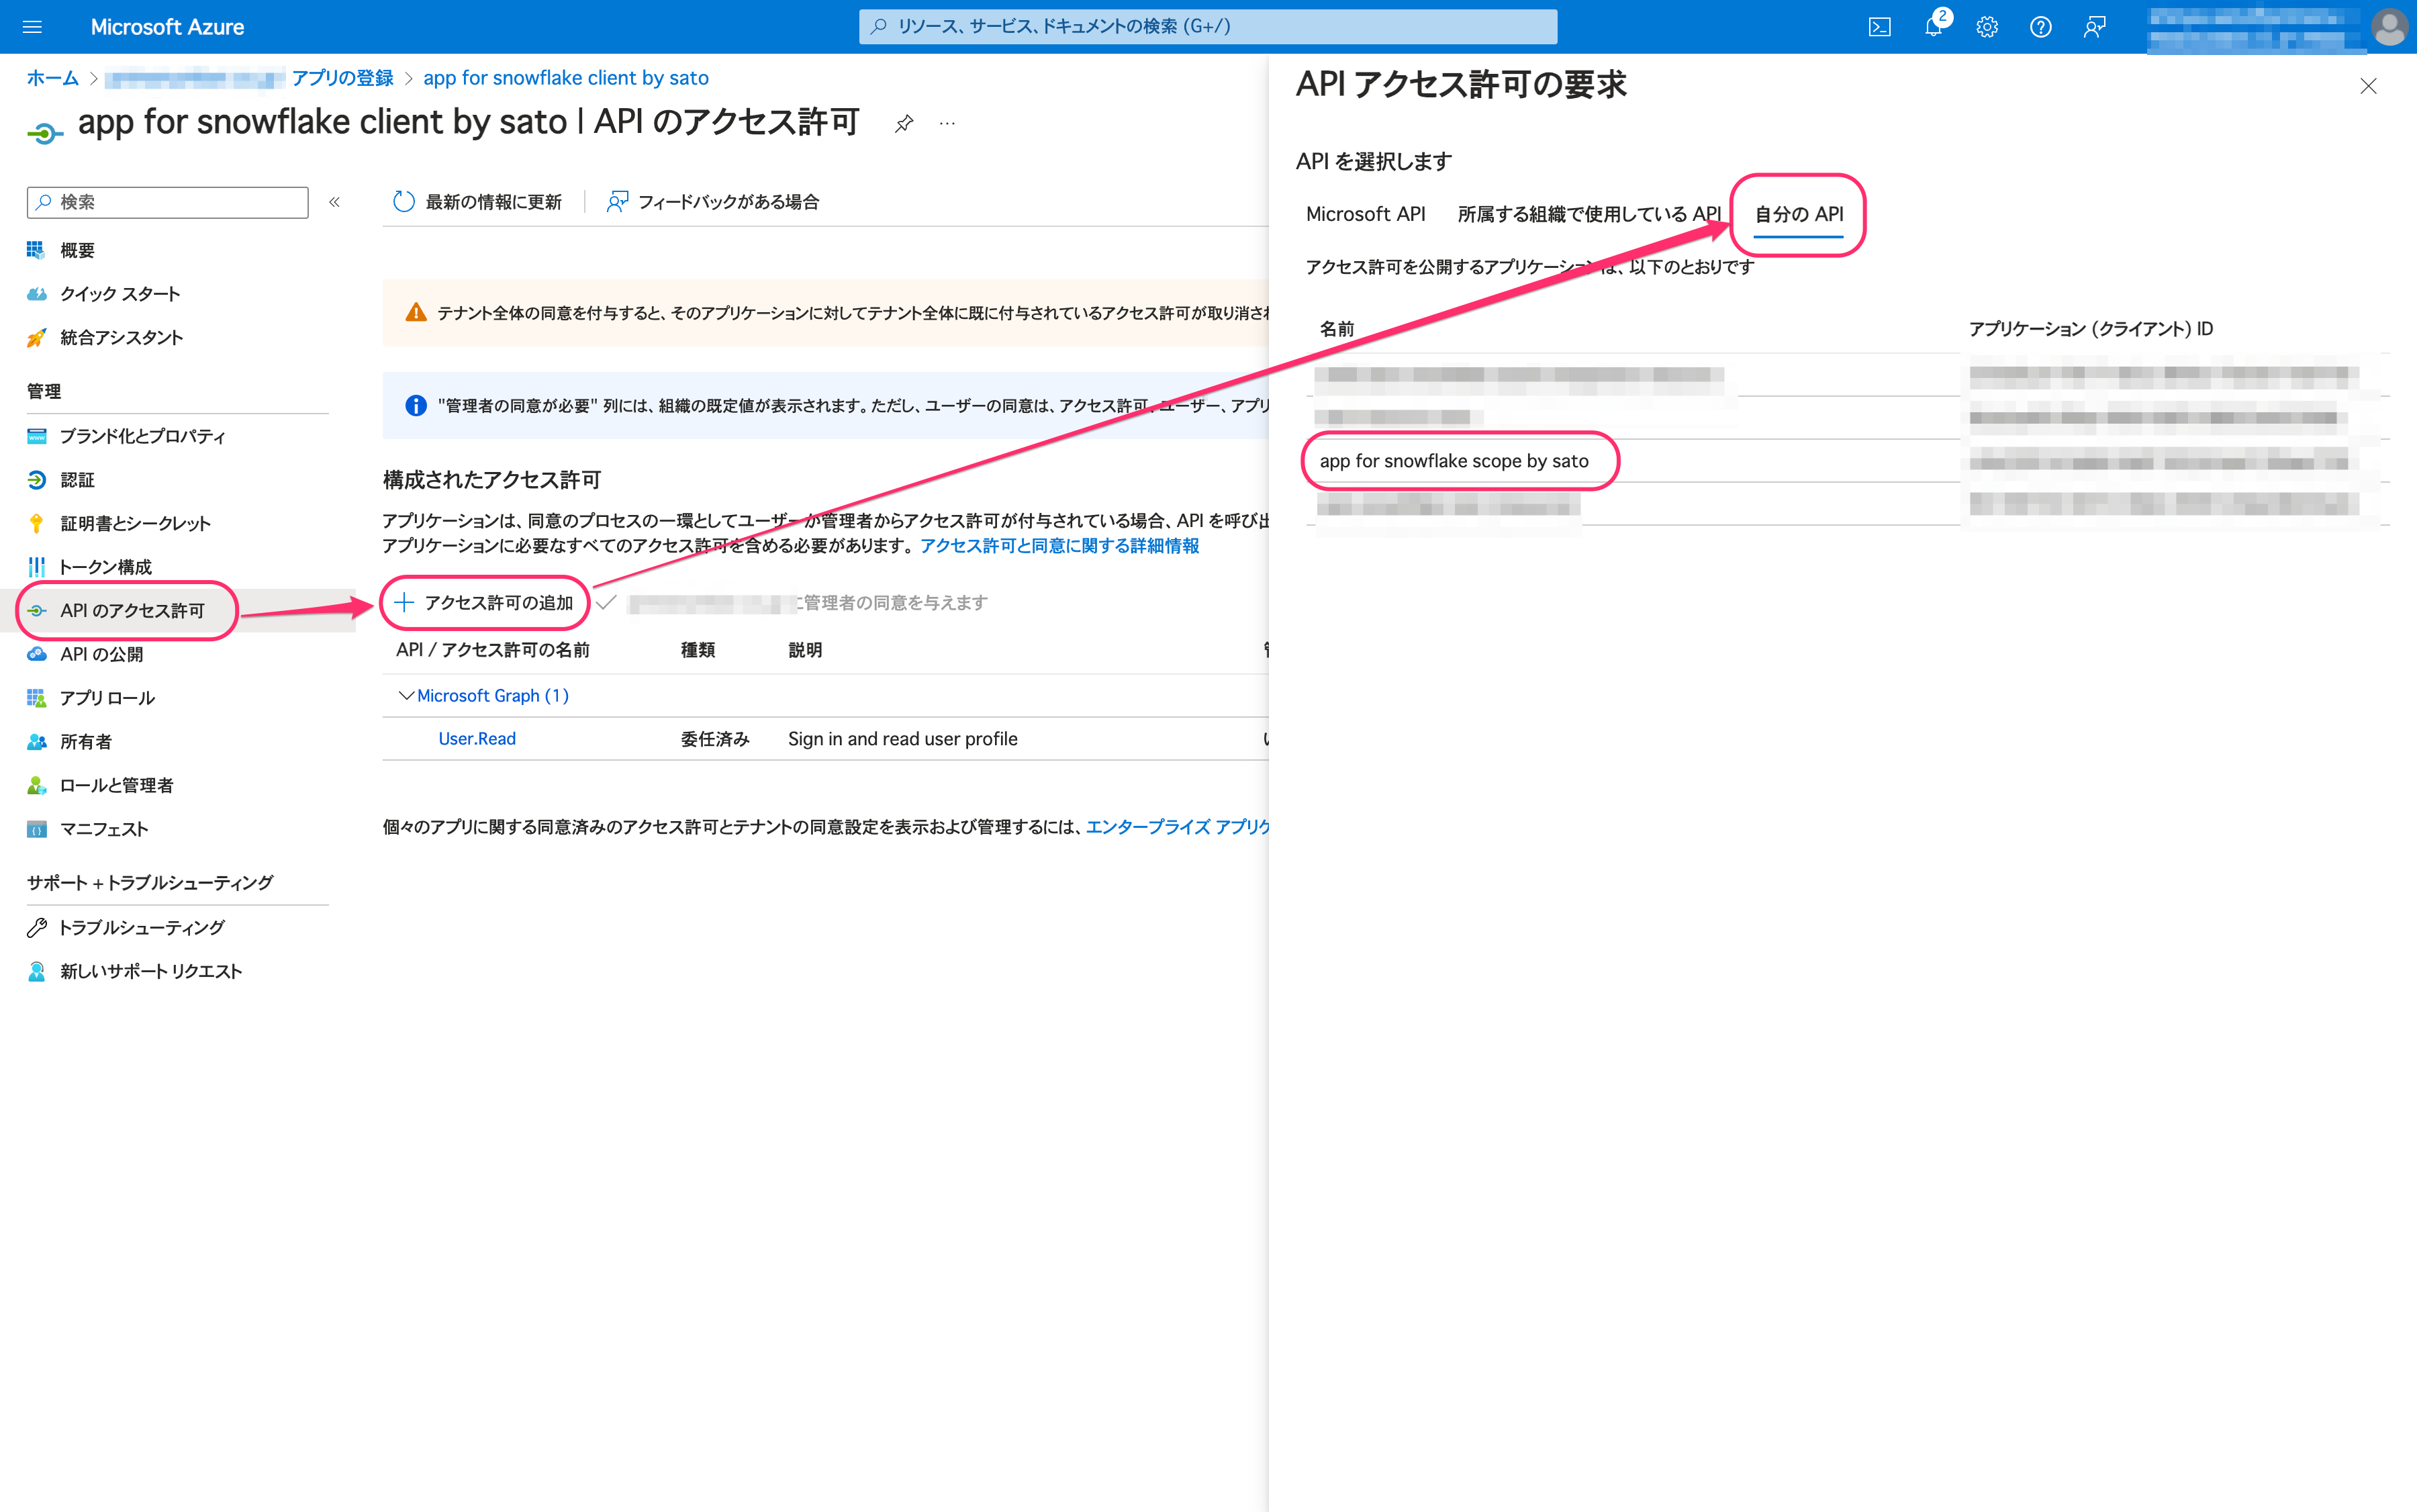This screenshot has height=1512, width=2417.
Task: Click API / アクセス許可の名前 column header
Action: [x=493, y=650]
